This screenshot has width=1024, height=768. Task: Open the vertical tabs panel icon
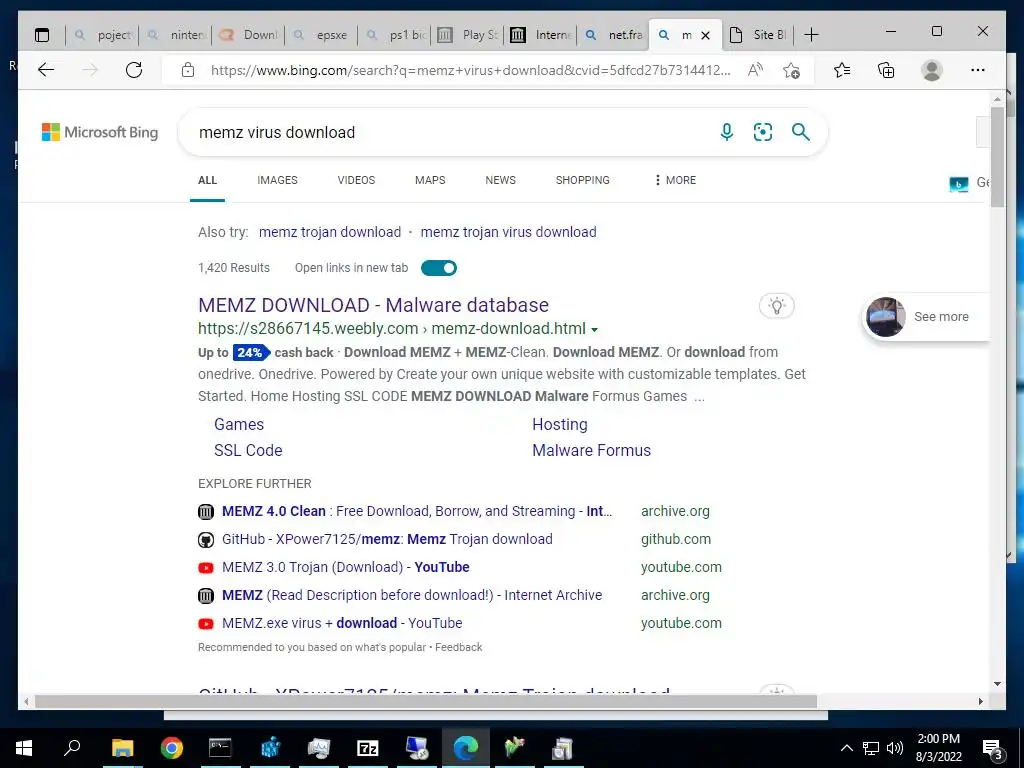click(x=42, y=35)
